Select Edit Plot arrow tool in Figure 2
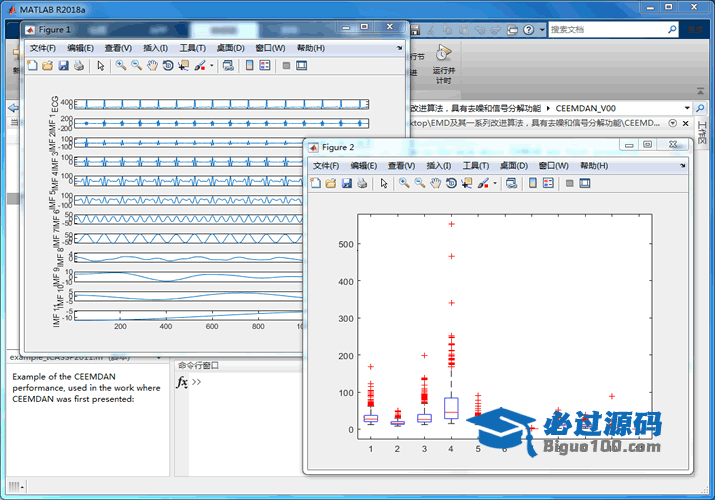This screenshot has width=715, height=500. (x=384, y=183)
